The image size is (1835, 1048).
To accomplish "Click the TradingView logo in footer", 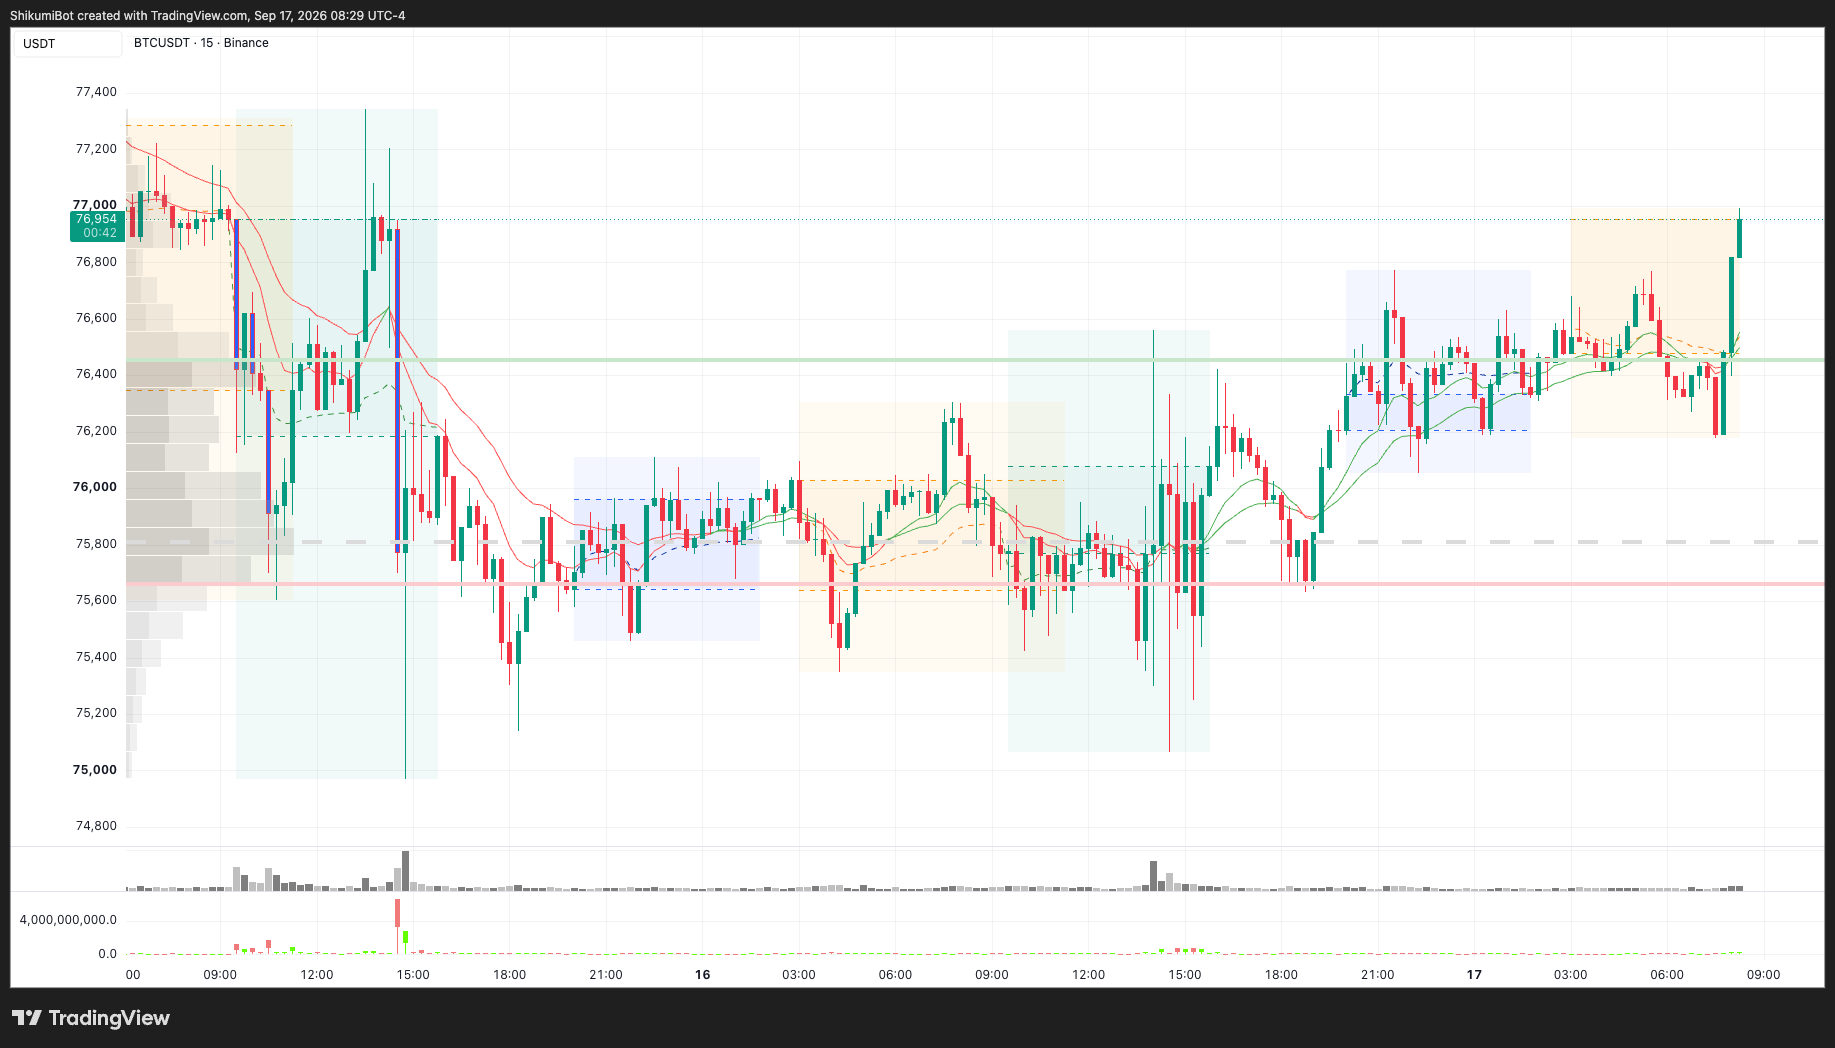I will coord(91,1018).
